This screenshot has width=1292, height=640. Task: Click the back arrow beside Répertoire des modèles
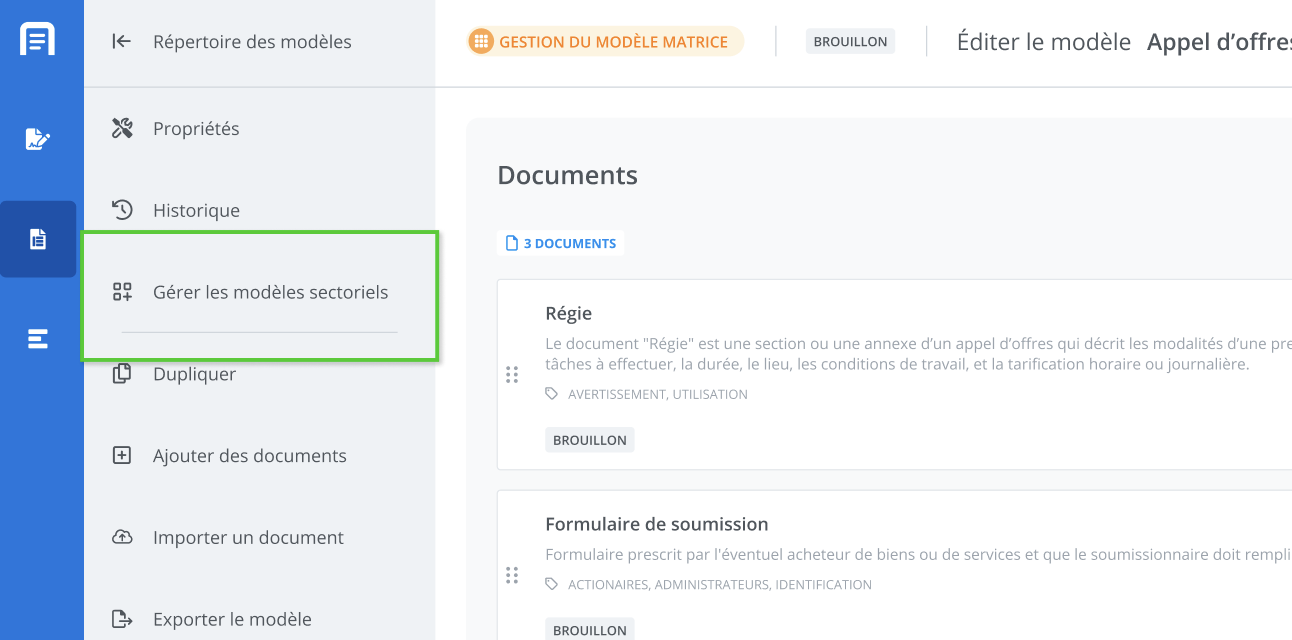pos(122,42)
